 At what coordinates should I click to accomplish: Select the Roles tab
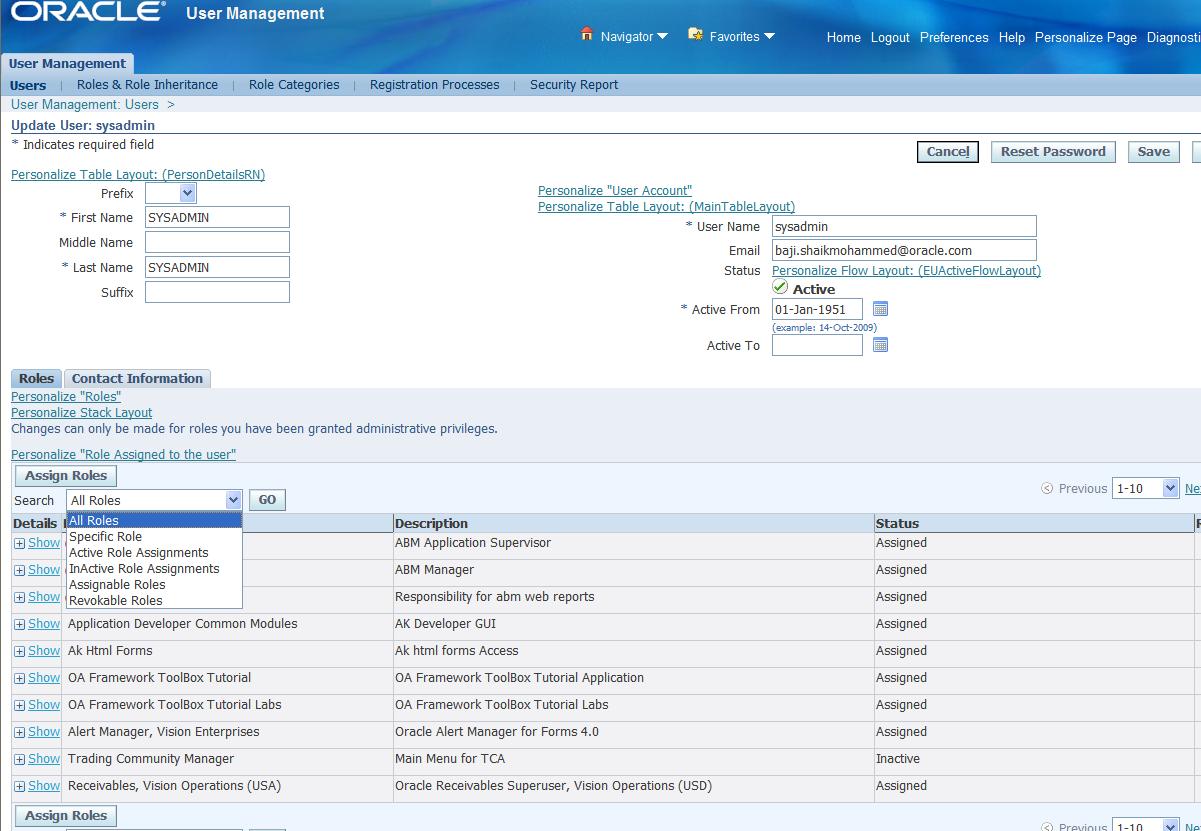click(36, 378)
